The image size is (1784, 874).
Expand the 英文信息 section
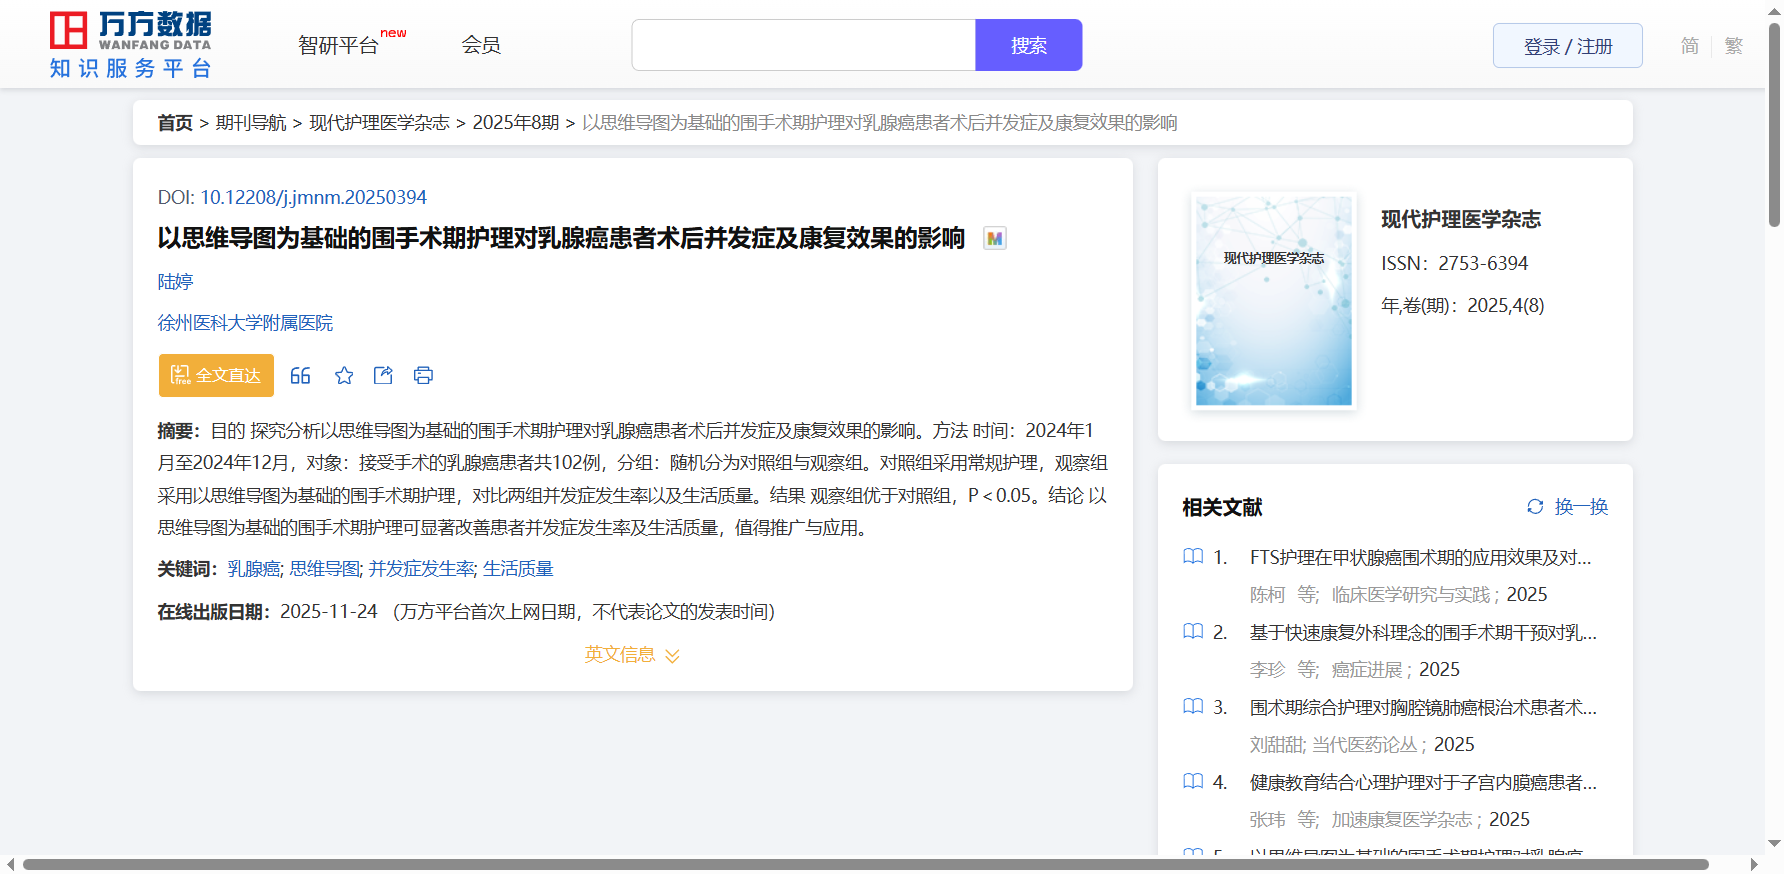632,655
